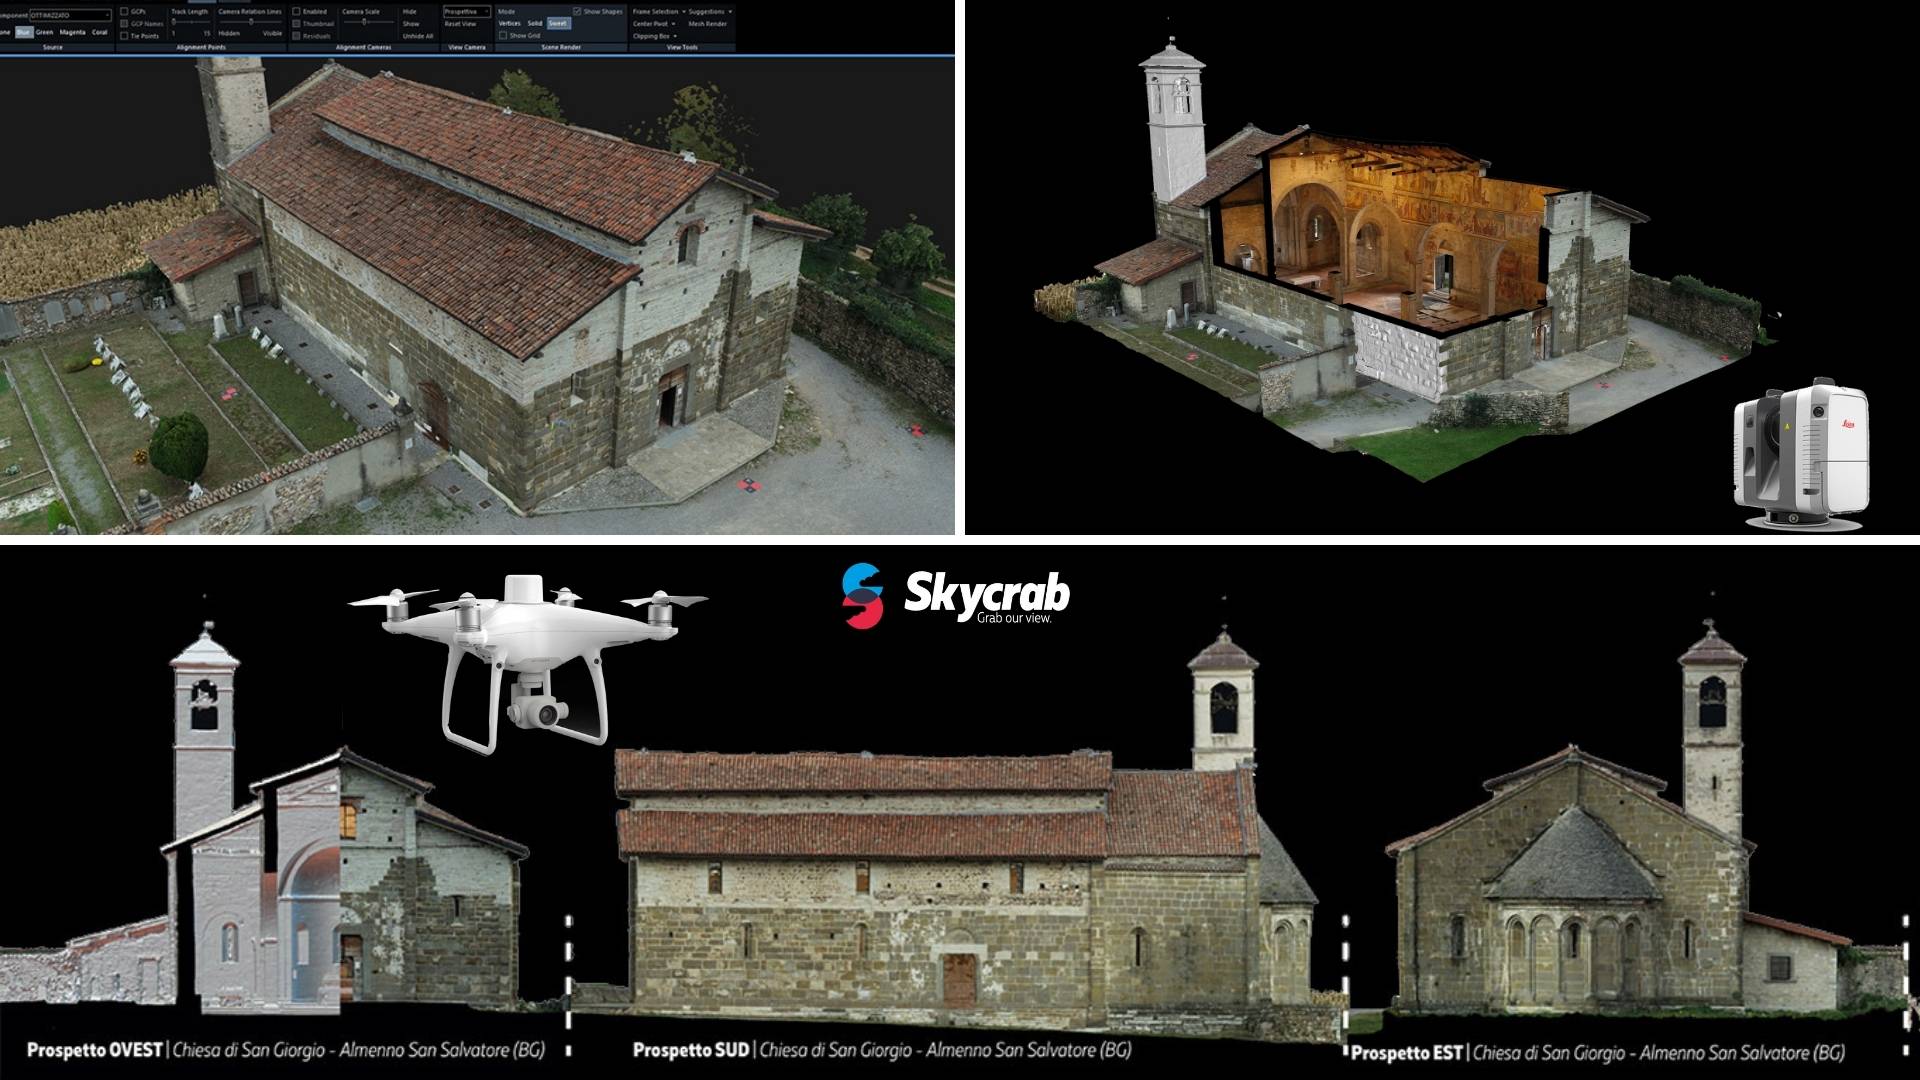
Task: Toggle the Tie Points checkbox
Action: coord(124,36)
